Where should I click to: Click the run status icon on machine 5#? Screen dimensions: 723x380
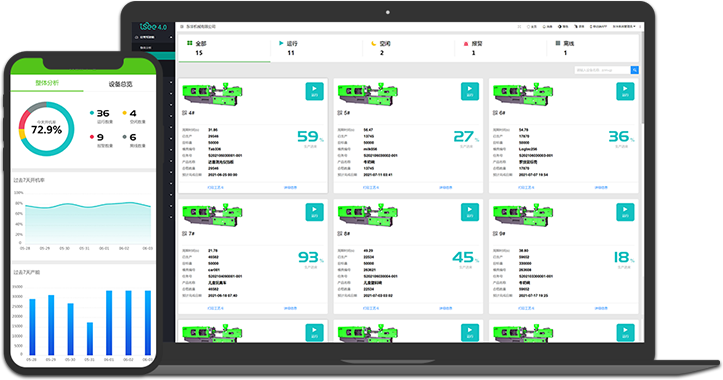click(x=469, y=91)
